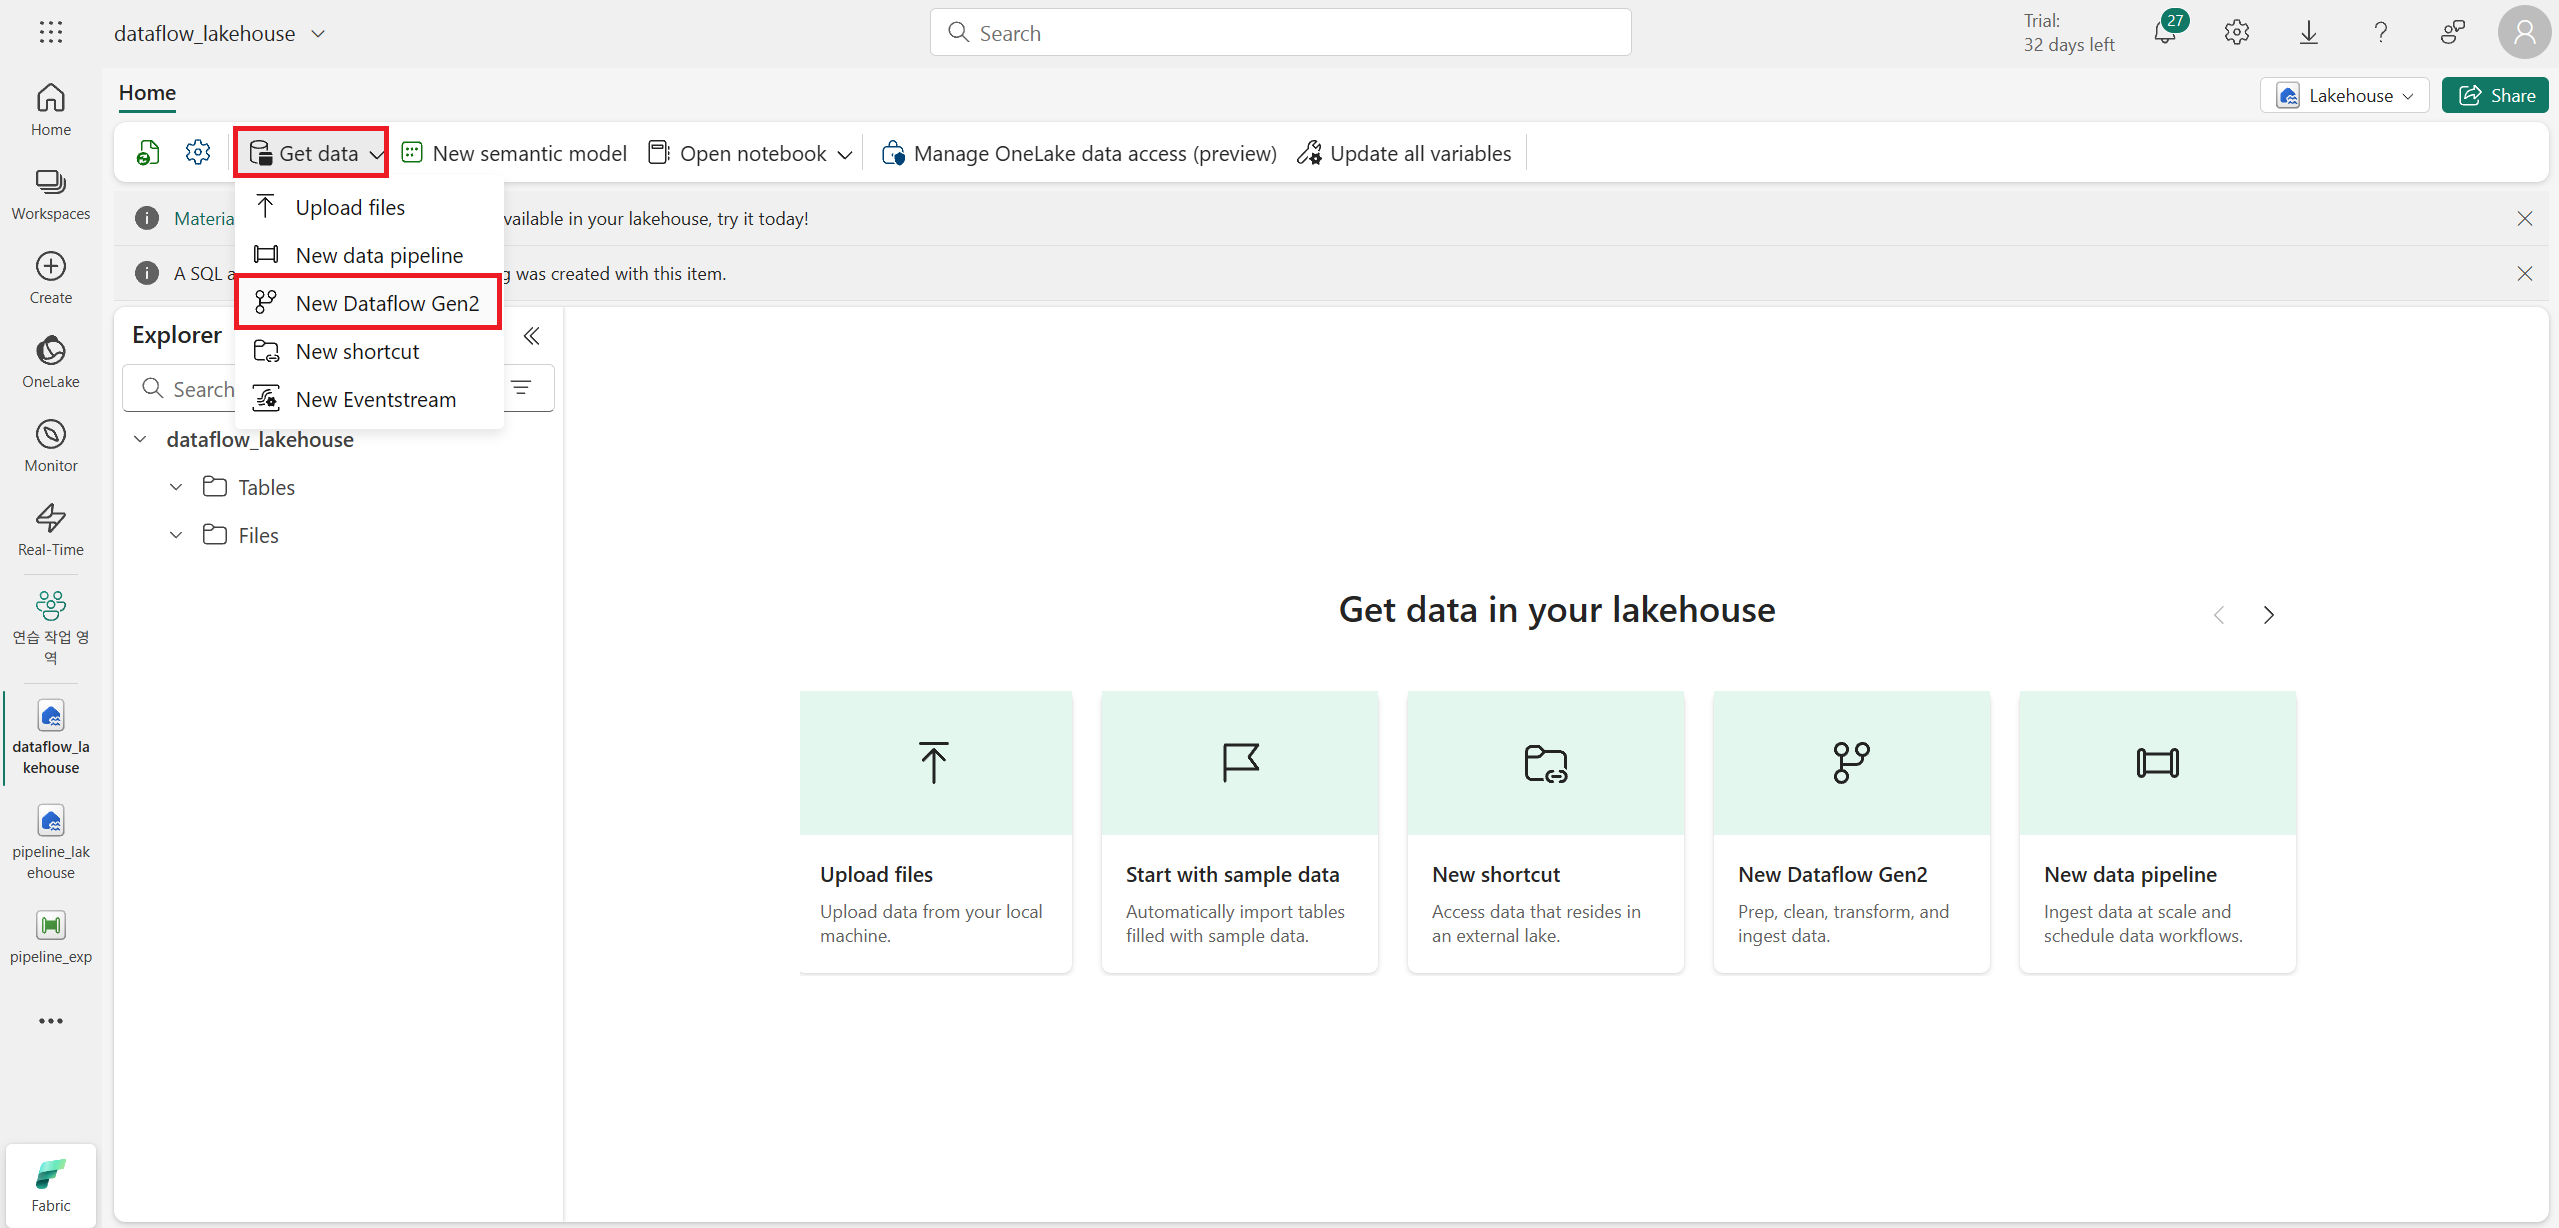Dismiss the SQL endpoint info banner
Viewport: 2559px width, 1228px height.
(x=2524, y=274)
